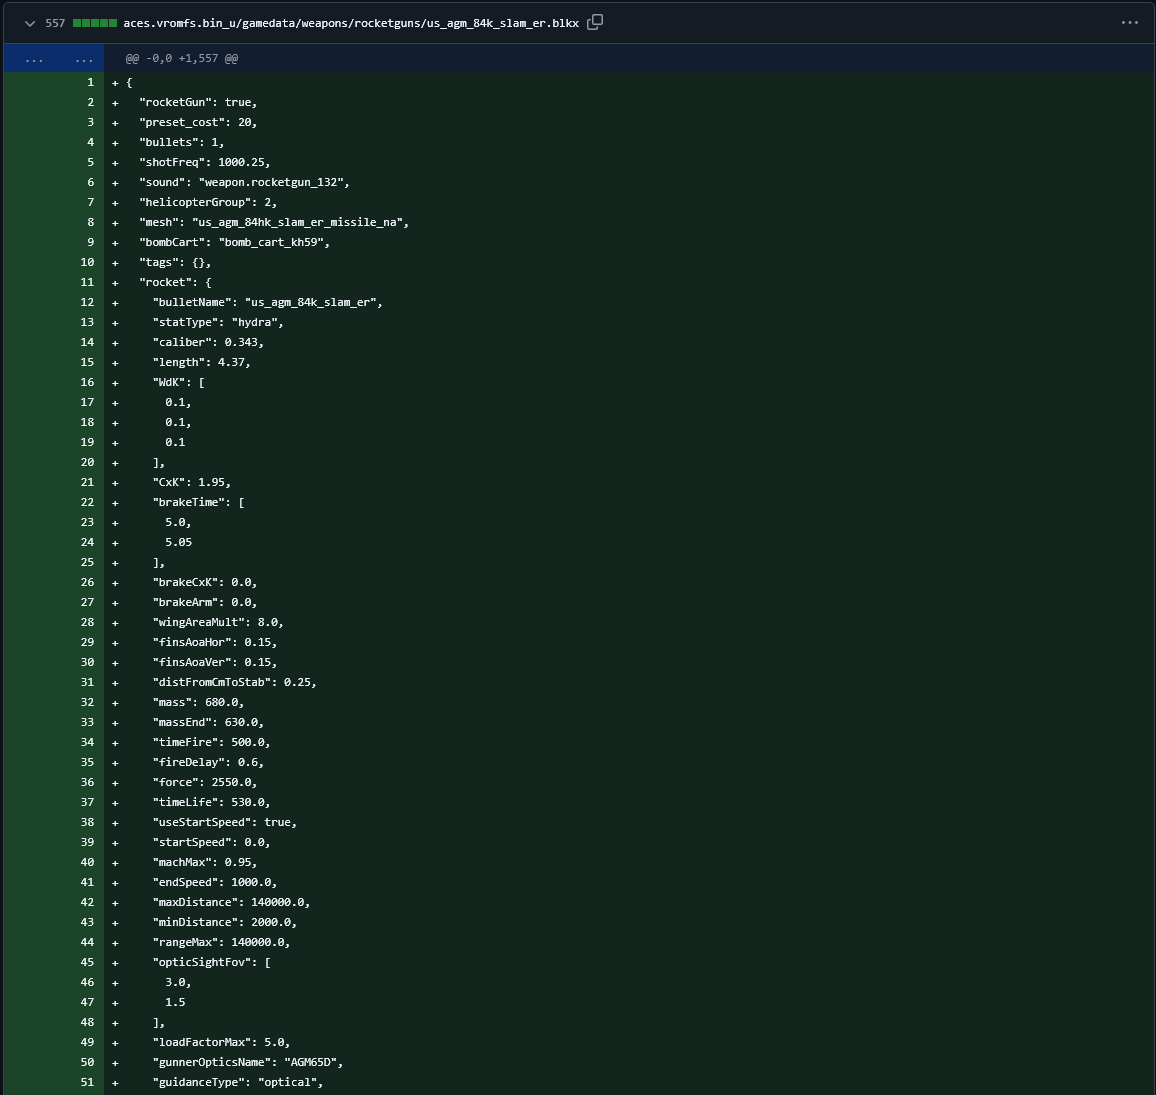Expand hidden lines via left ellipsis cell
Screen dimensions: 1156x1095
[x=33, y=59]
